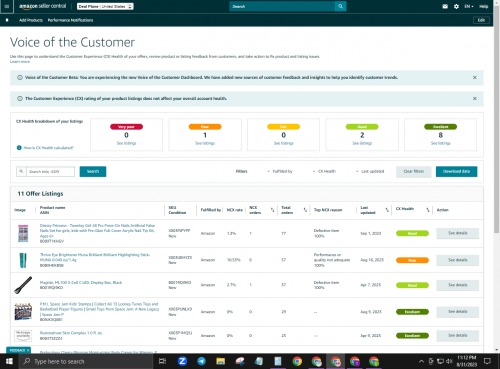The image size is (500, 369).
Task: Close the Feedback tab
Action: (28, 350)
